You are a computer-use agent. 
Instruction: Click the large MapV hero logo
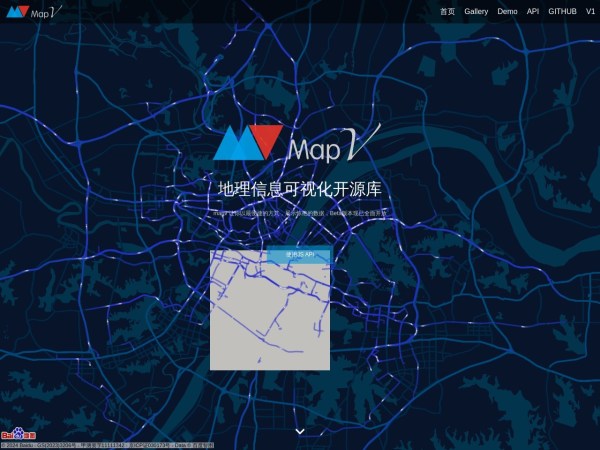297,142
